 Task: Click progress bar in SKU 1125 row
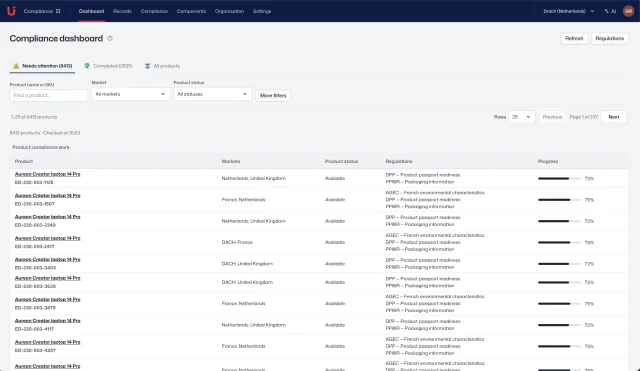559,178
